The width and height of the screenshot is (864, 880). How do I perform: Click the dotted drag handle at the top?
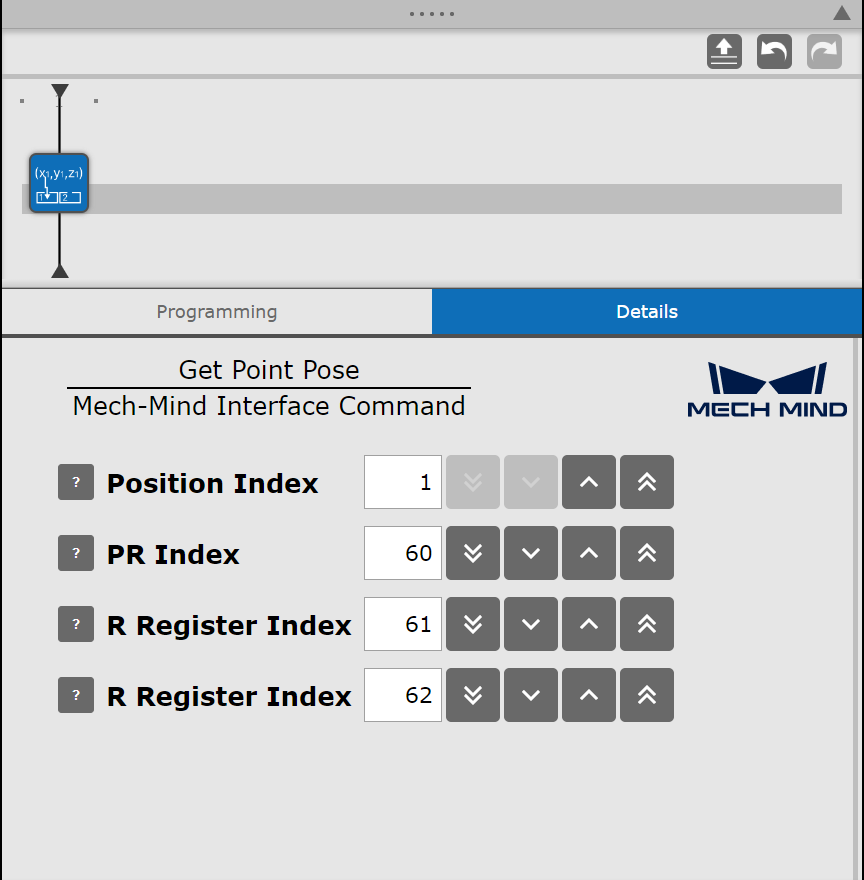(431, 13)
